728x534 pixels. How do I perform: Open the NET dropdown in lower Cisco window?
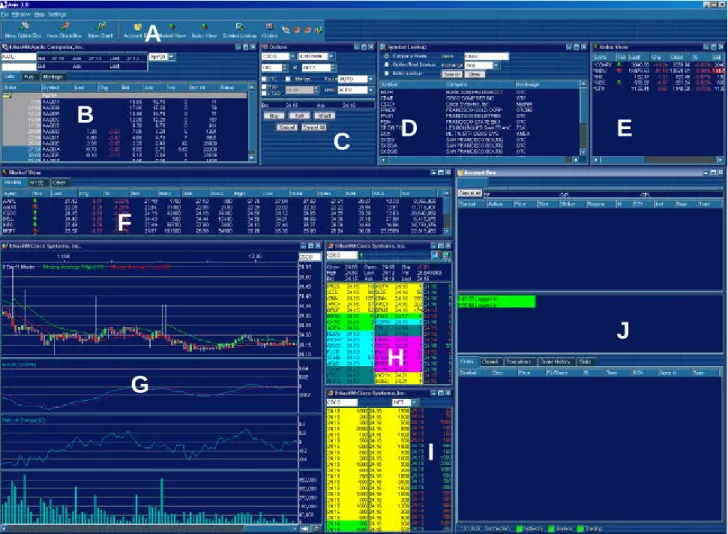click(415, 403)
